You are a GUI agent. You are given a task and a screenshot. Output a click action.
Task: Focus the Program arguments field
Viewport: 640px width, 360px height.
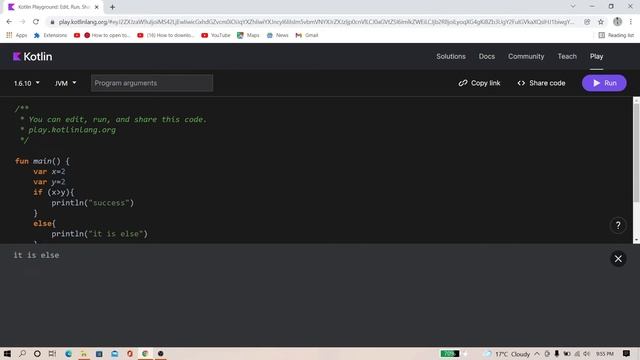coord(152,83)
